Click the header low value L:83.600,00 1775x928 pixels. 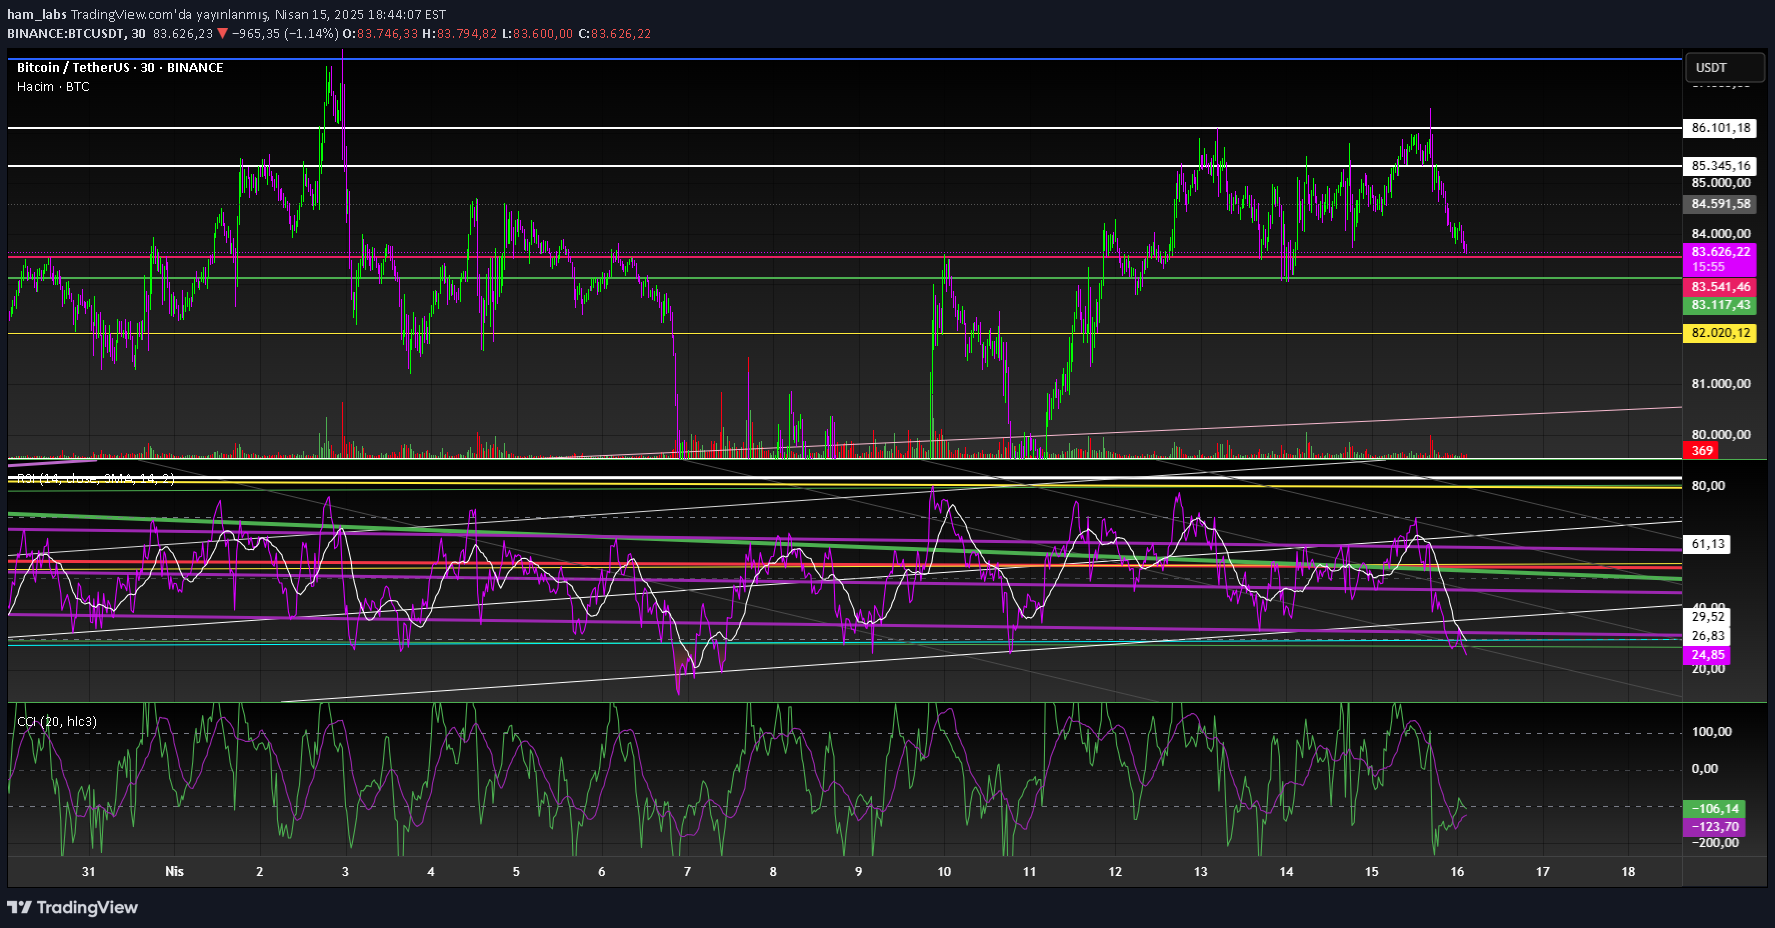point(538,34)
